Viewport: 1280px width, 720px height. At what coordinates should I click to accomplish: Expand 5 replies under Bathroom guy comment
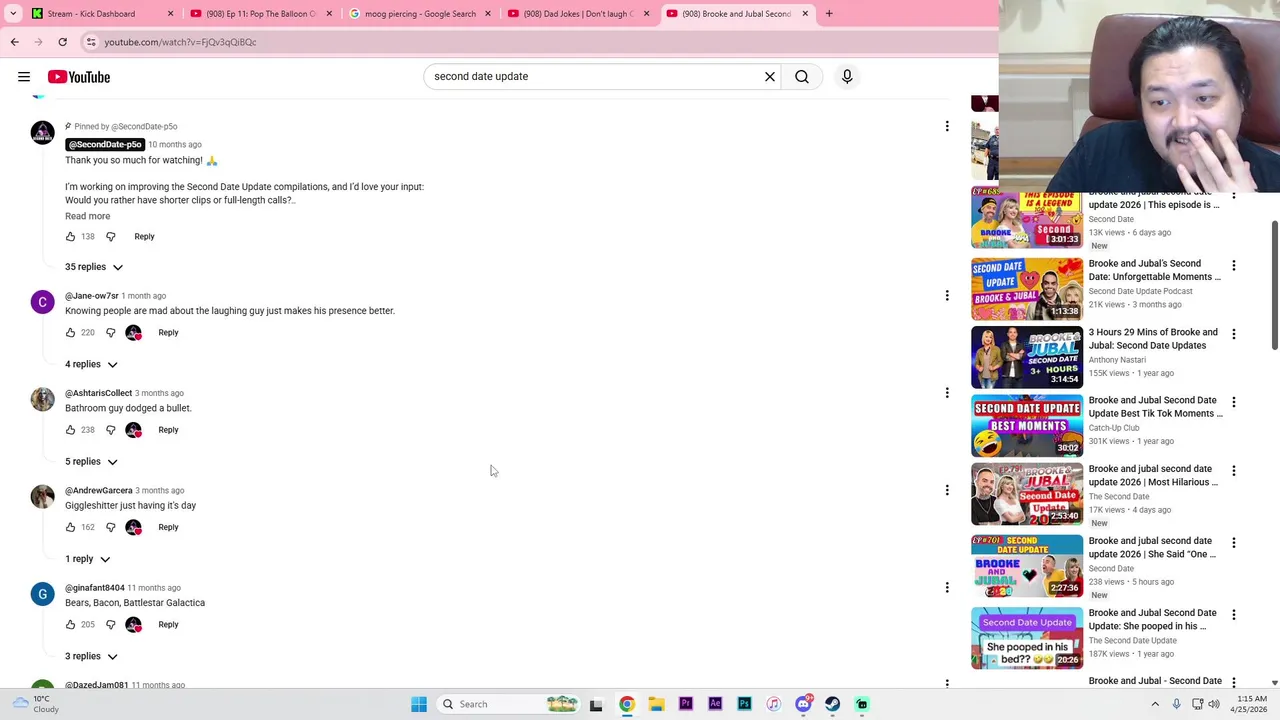click(x=91, y=461)
